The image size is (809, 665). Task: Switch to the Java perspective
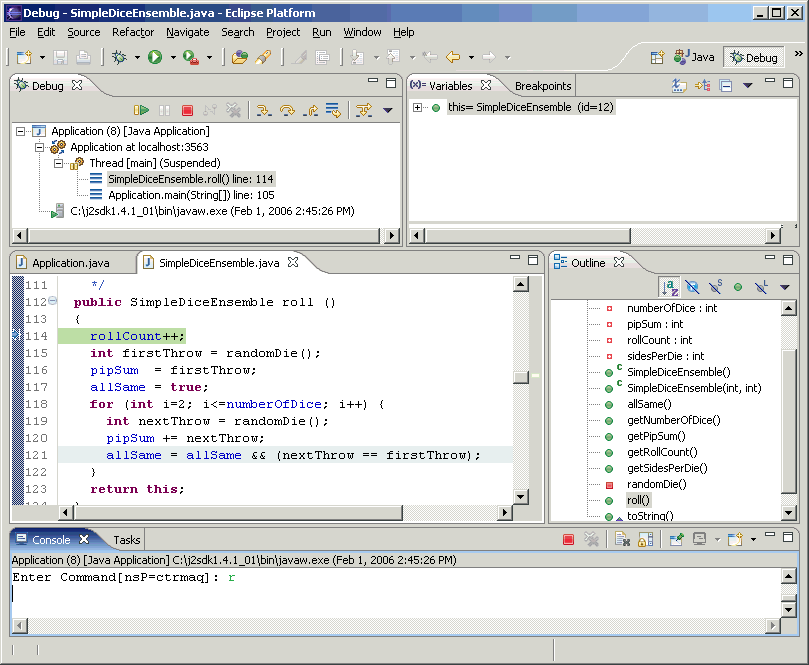click(x=695, y=57)
